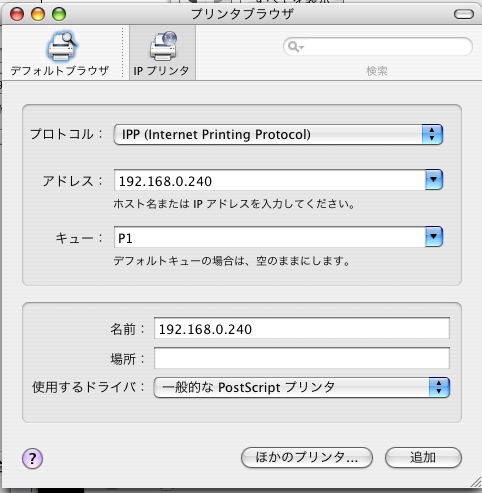Expand the キュー queue dropdown arrow

point(434,237)
